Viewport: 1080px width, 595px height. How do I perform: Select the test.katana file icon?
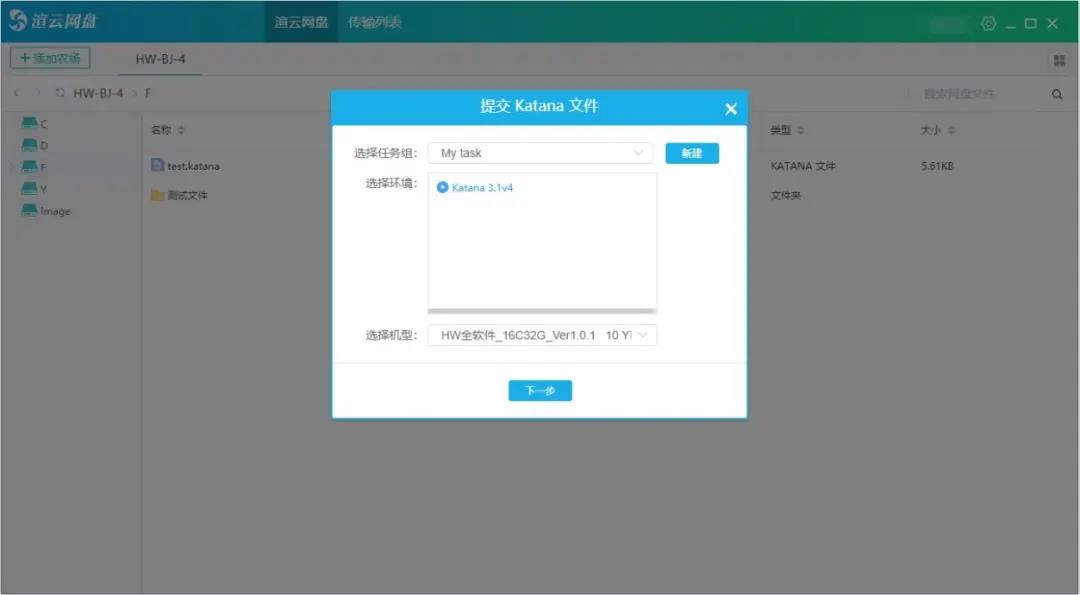pos(157,165)
